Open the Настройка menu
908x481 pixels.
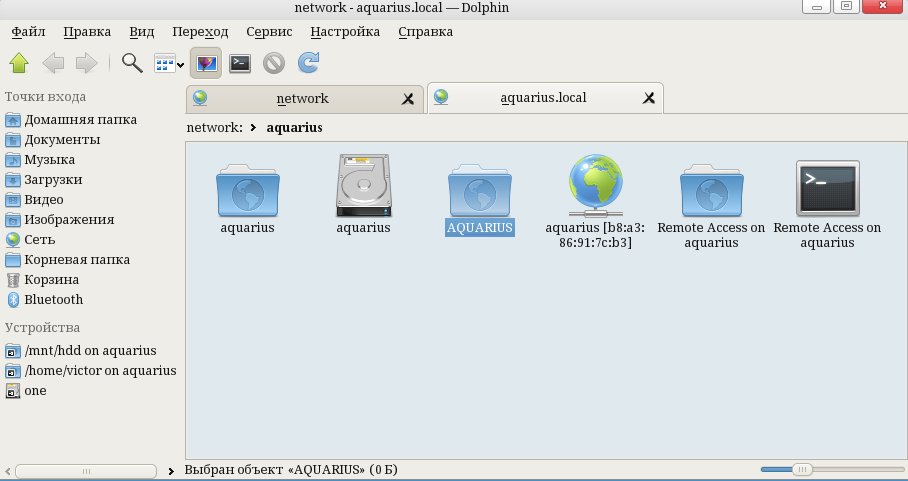click(x=345, y=32)
